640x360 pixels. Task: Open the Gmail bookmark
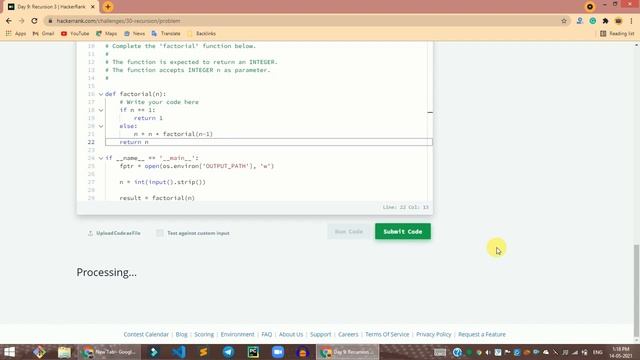(x=43, y=33)
